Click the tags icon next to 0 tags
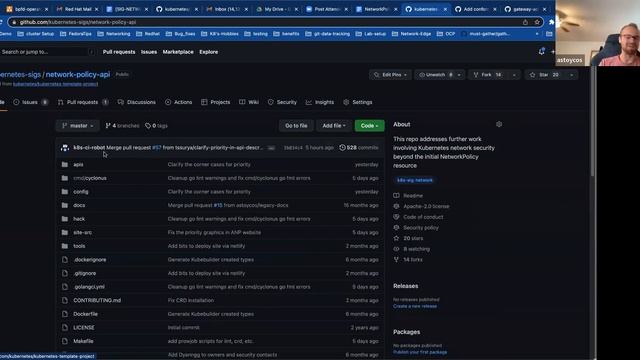The height and width of the screenshot is (360, 640). 148,126
